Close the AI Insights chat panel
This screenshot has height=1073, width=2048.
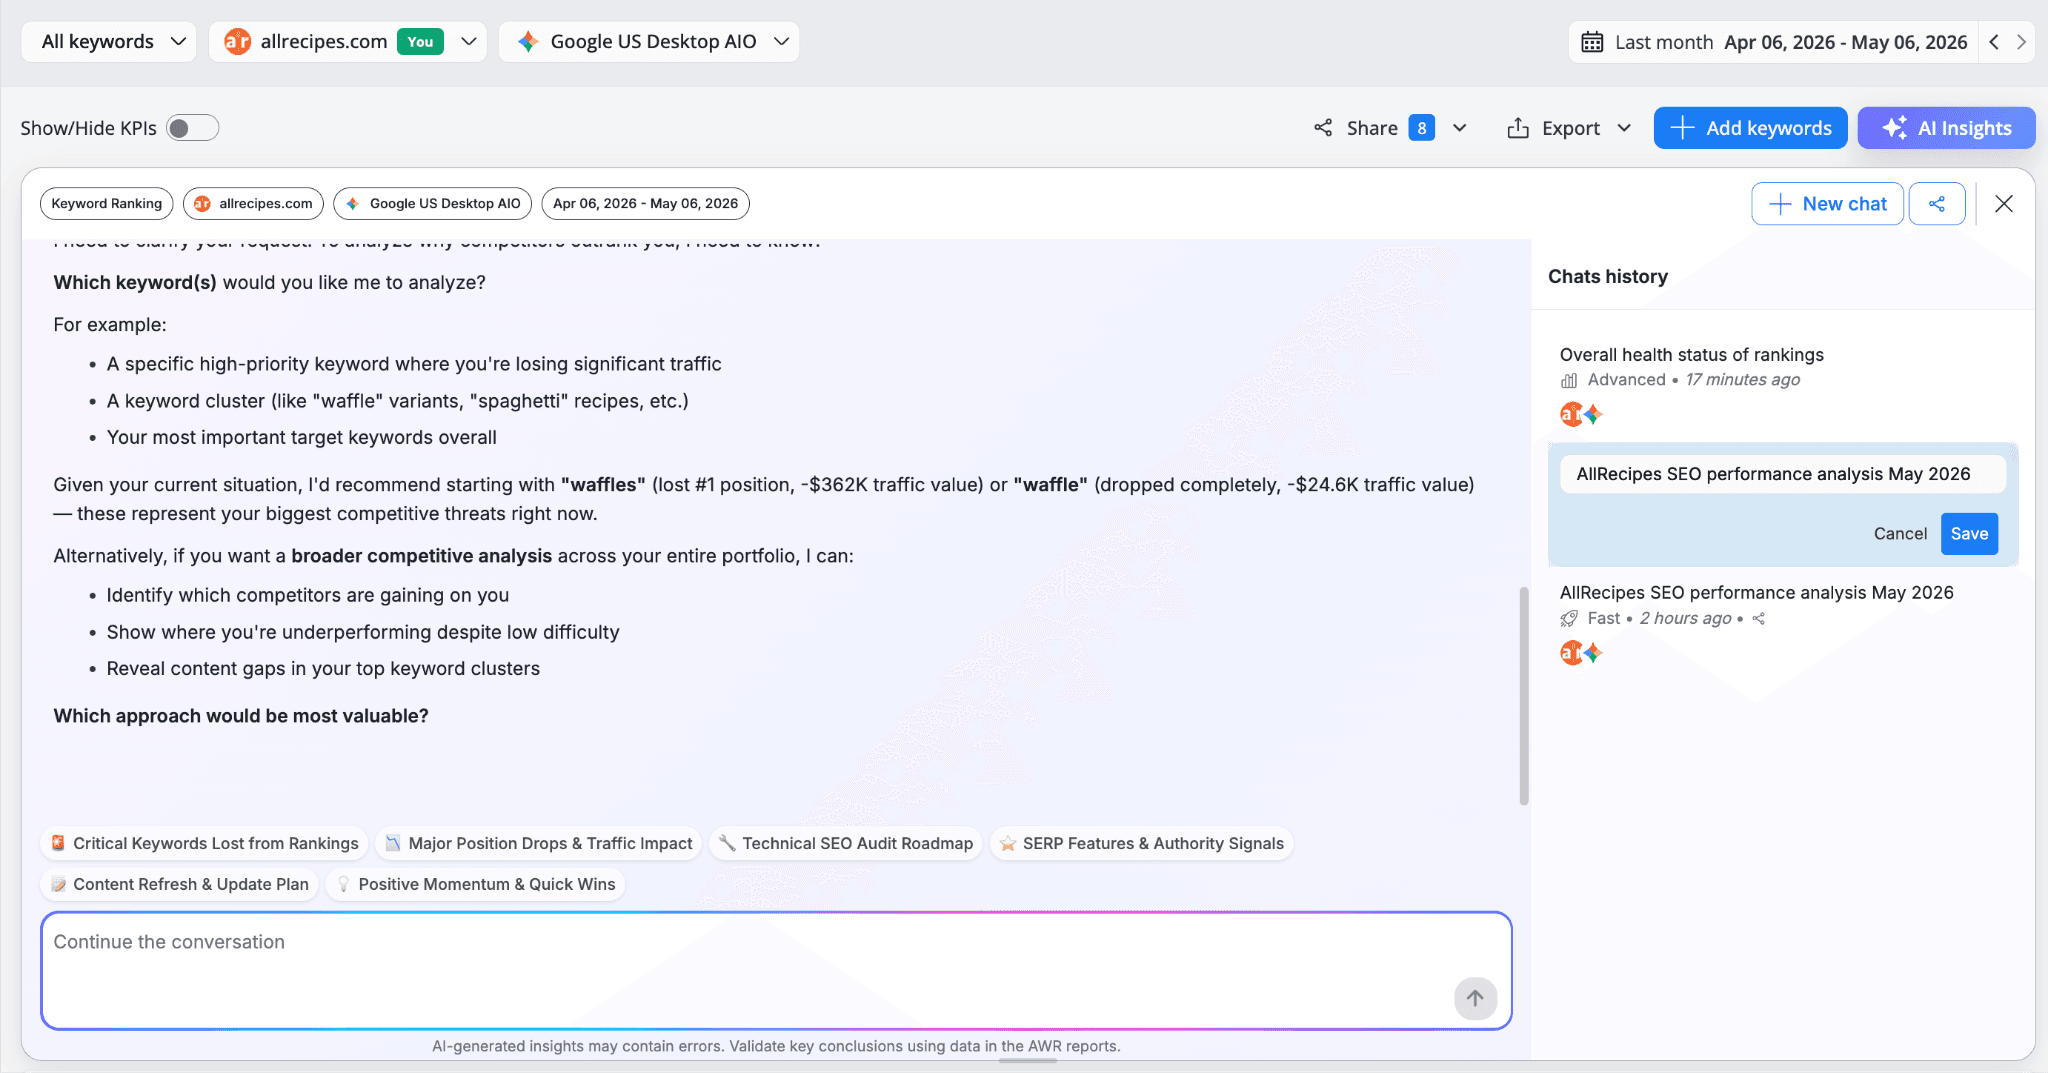click(2004, 204)
